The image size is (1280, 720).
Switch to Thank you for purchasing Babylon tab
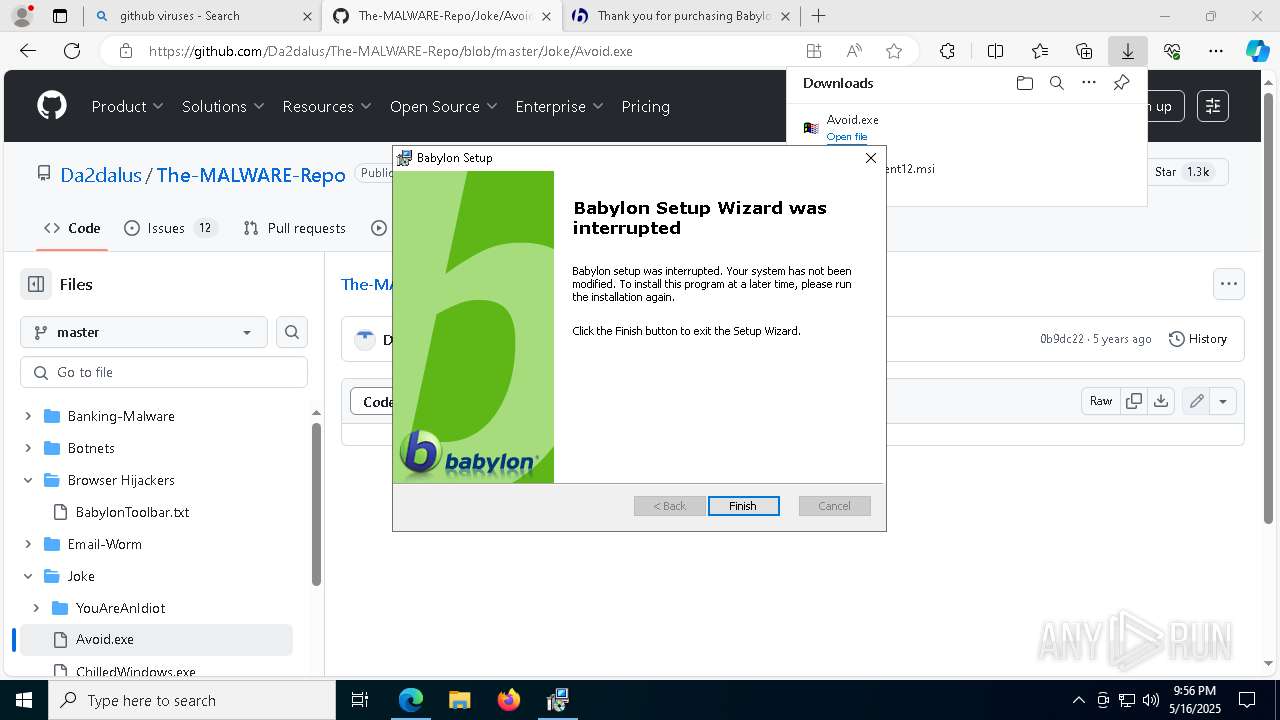pyautogui.click(x=680, y=16)
